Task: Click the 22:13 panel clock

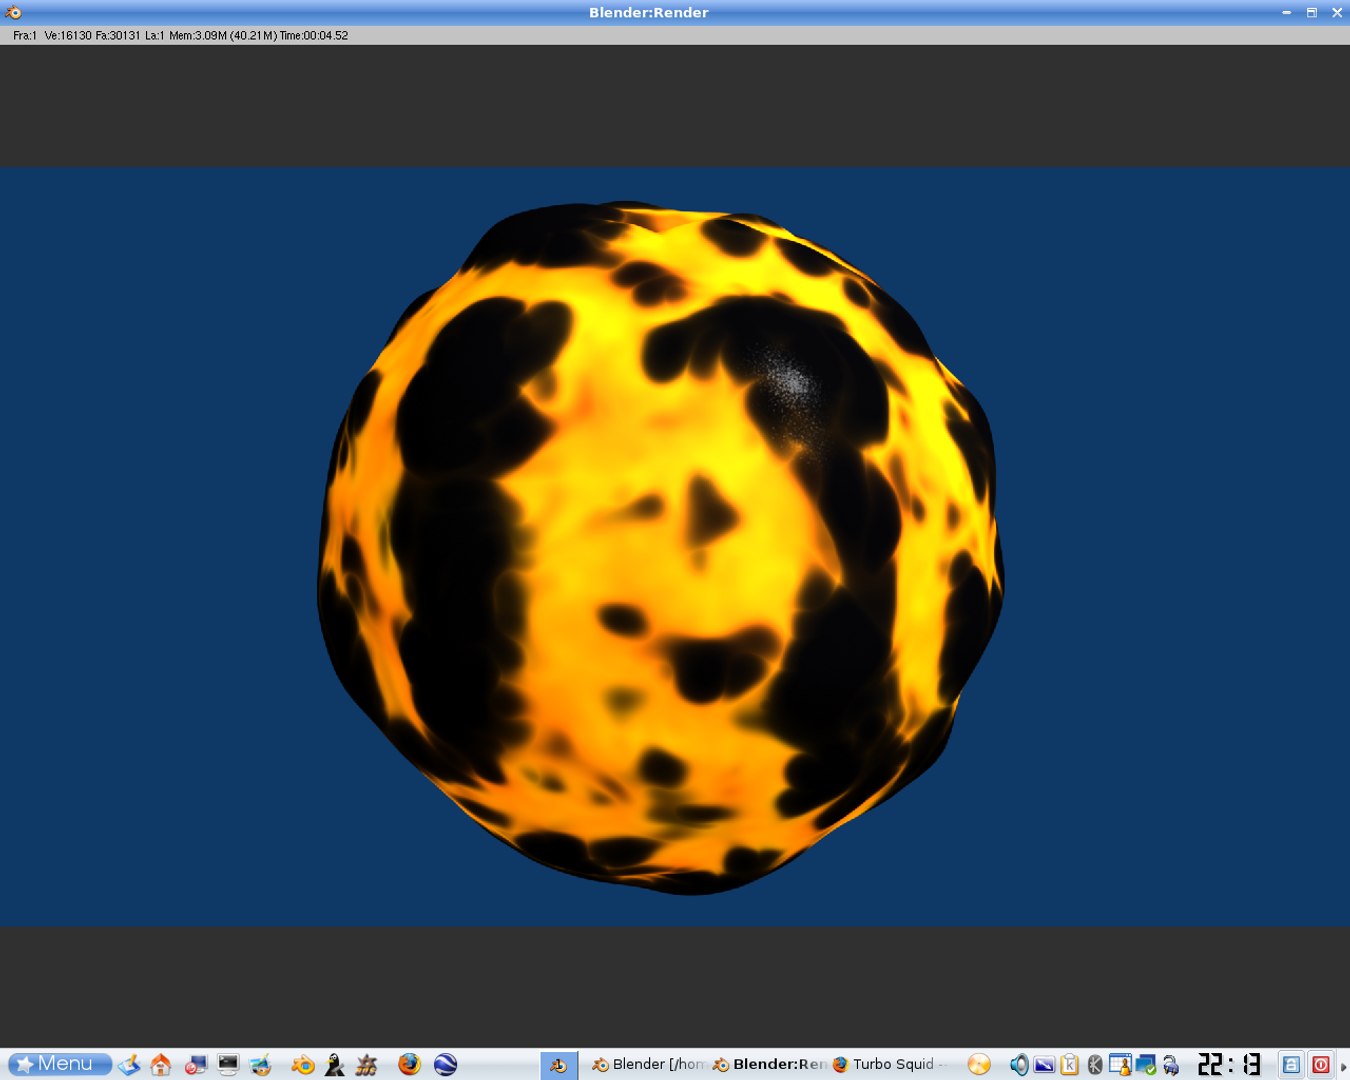Action: tap(1230, 1064)
